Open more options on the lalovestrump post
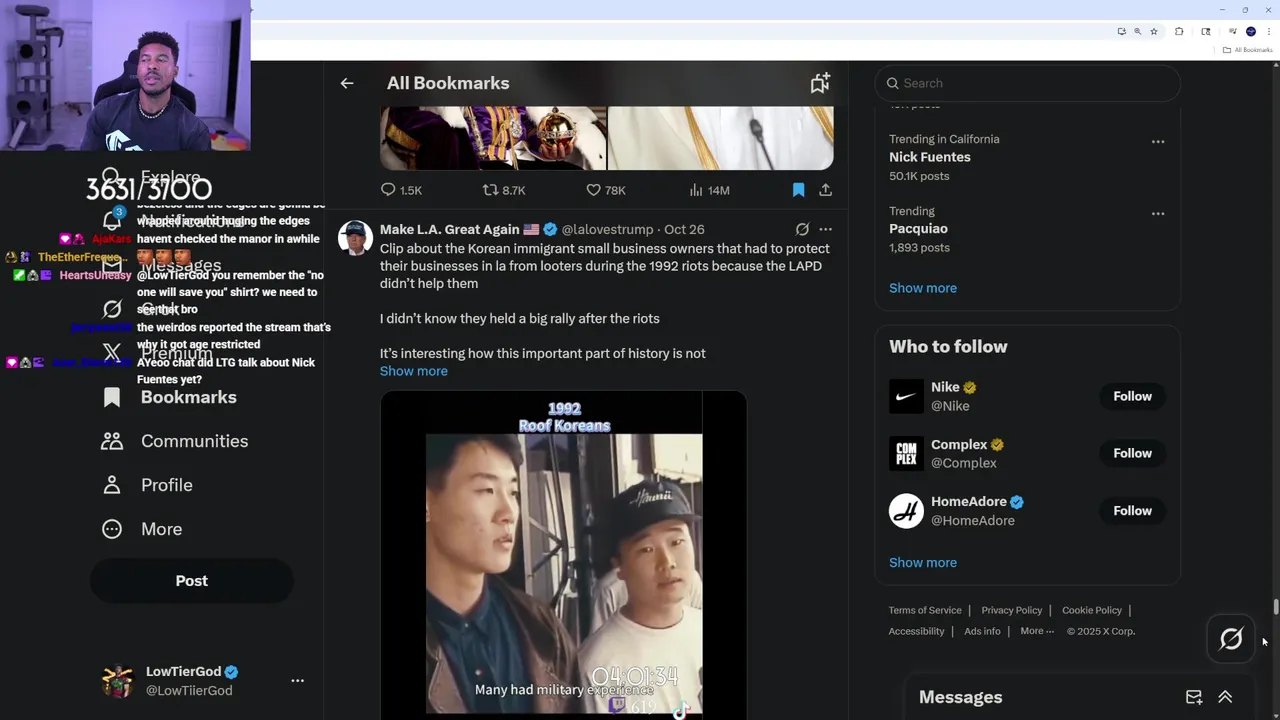This screenshot has height=720, width=1280. [825, 229]
